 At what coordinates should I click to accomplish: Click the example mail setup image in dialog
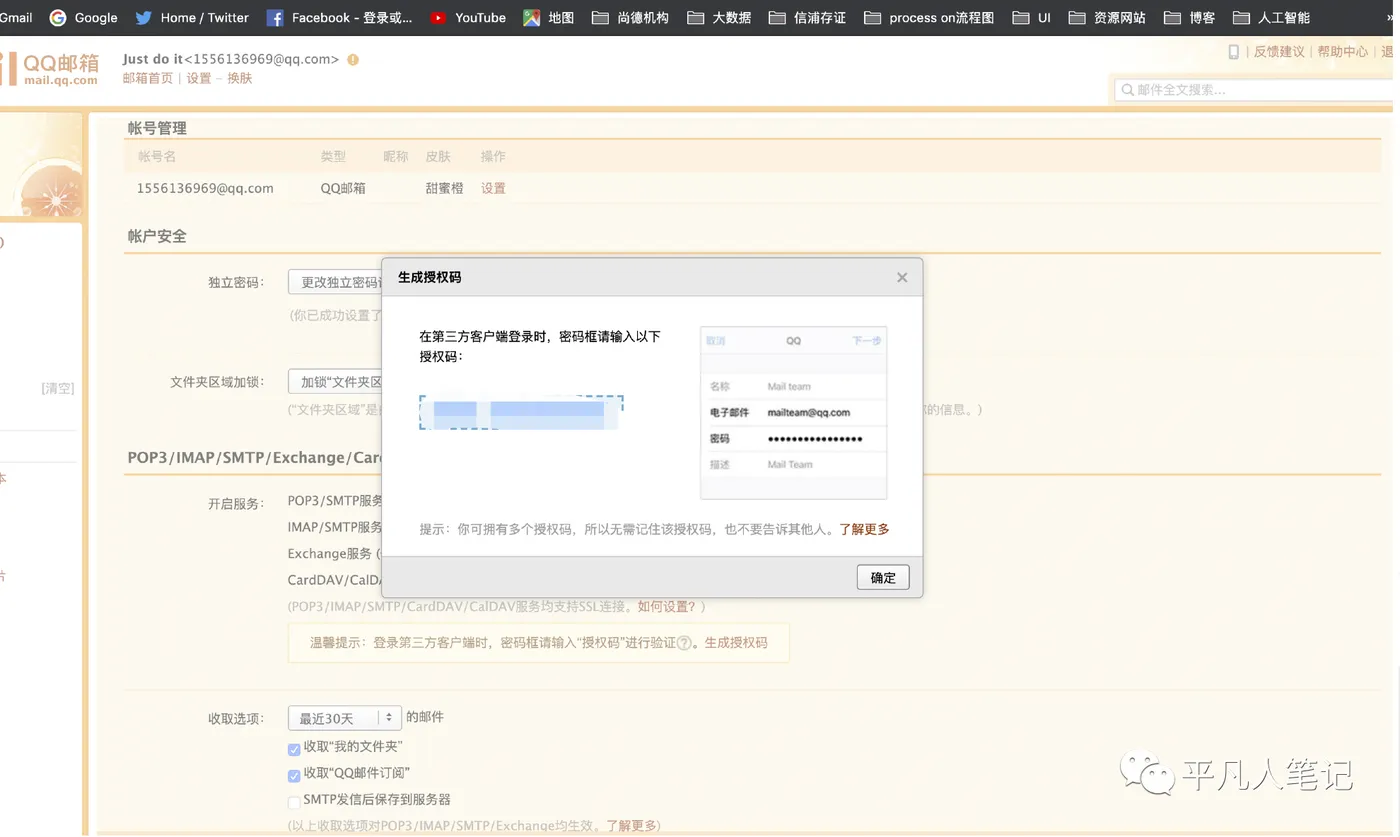click(793, 412)
